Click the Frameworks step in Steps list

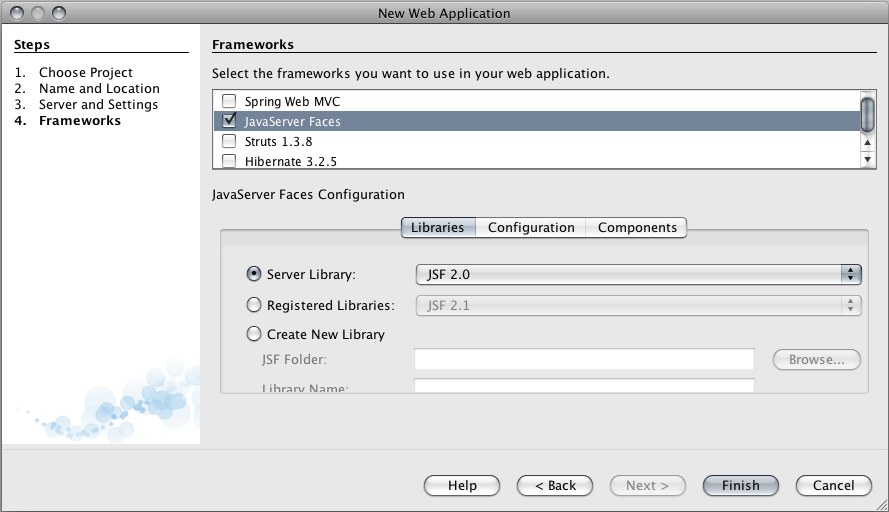pyautogui.click(x=80, y=121)
